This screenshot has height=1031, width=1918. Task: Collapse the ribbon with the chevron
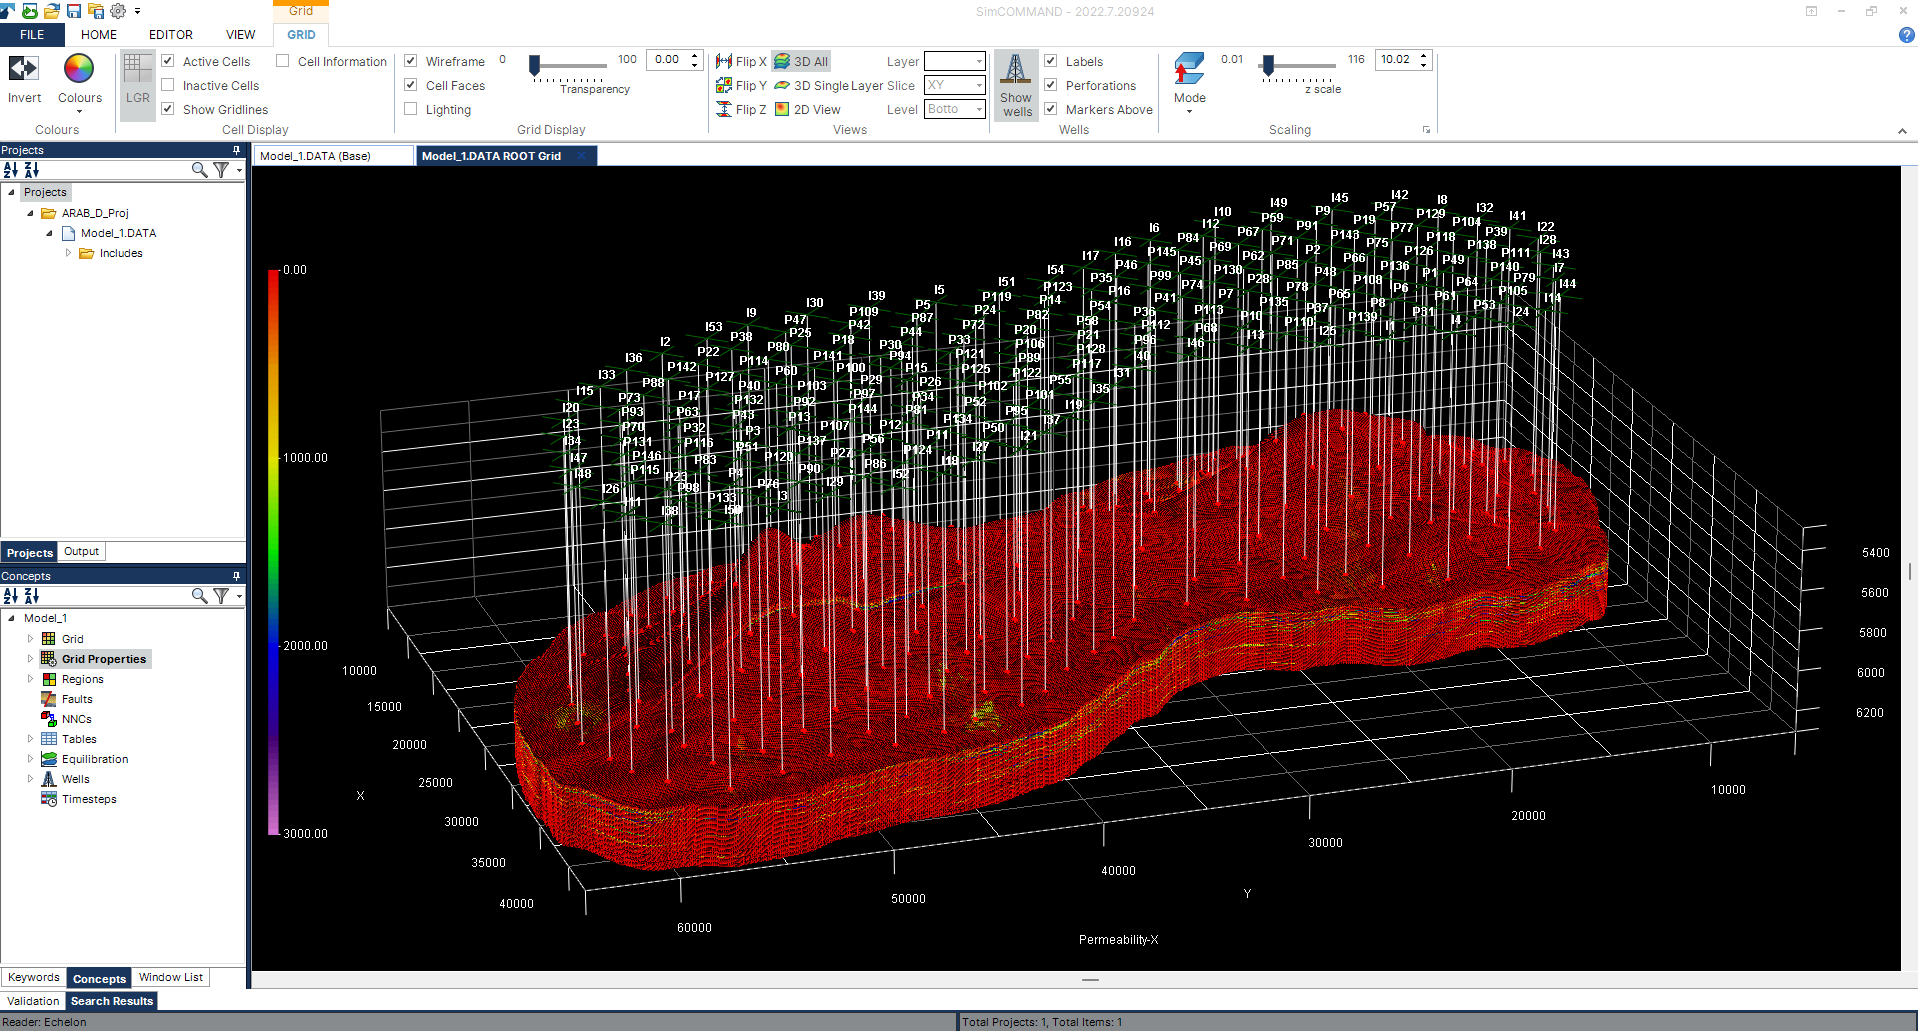click(x=1902, y=131)
